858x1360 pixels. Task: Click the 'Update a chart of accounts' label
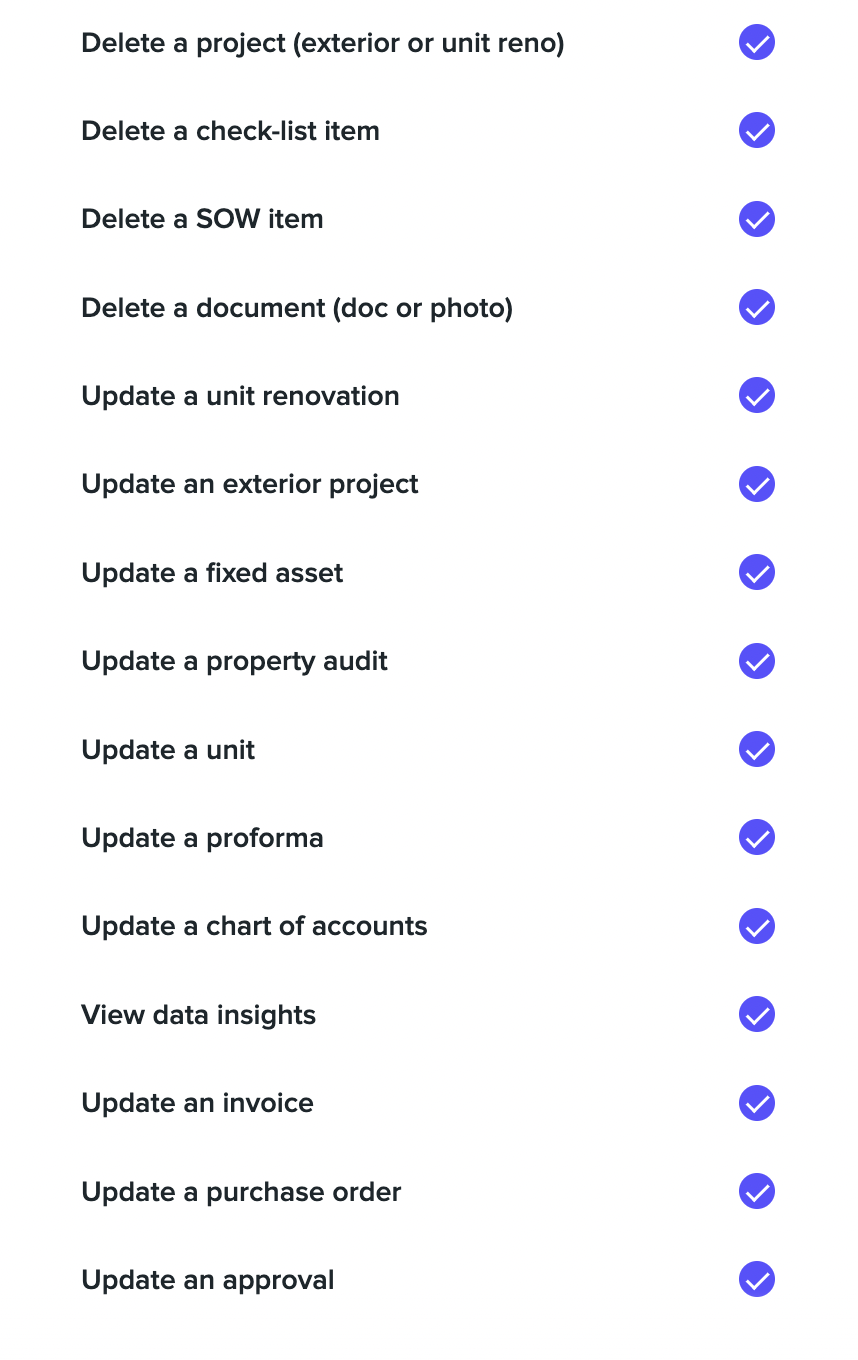[254, 926]
